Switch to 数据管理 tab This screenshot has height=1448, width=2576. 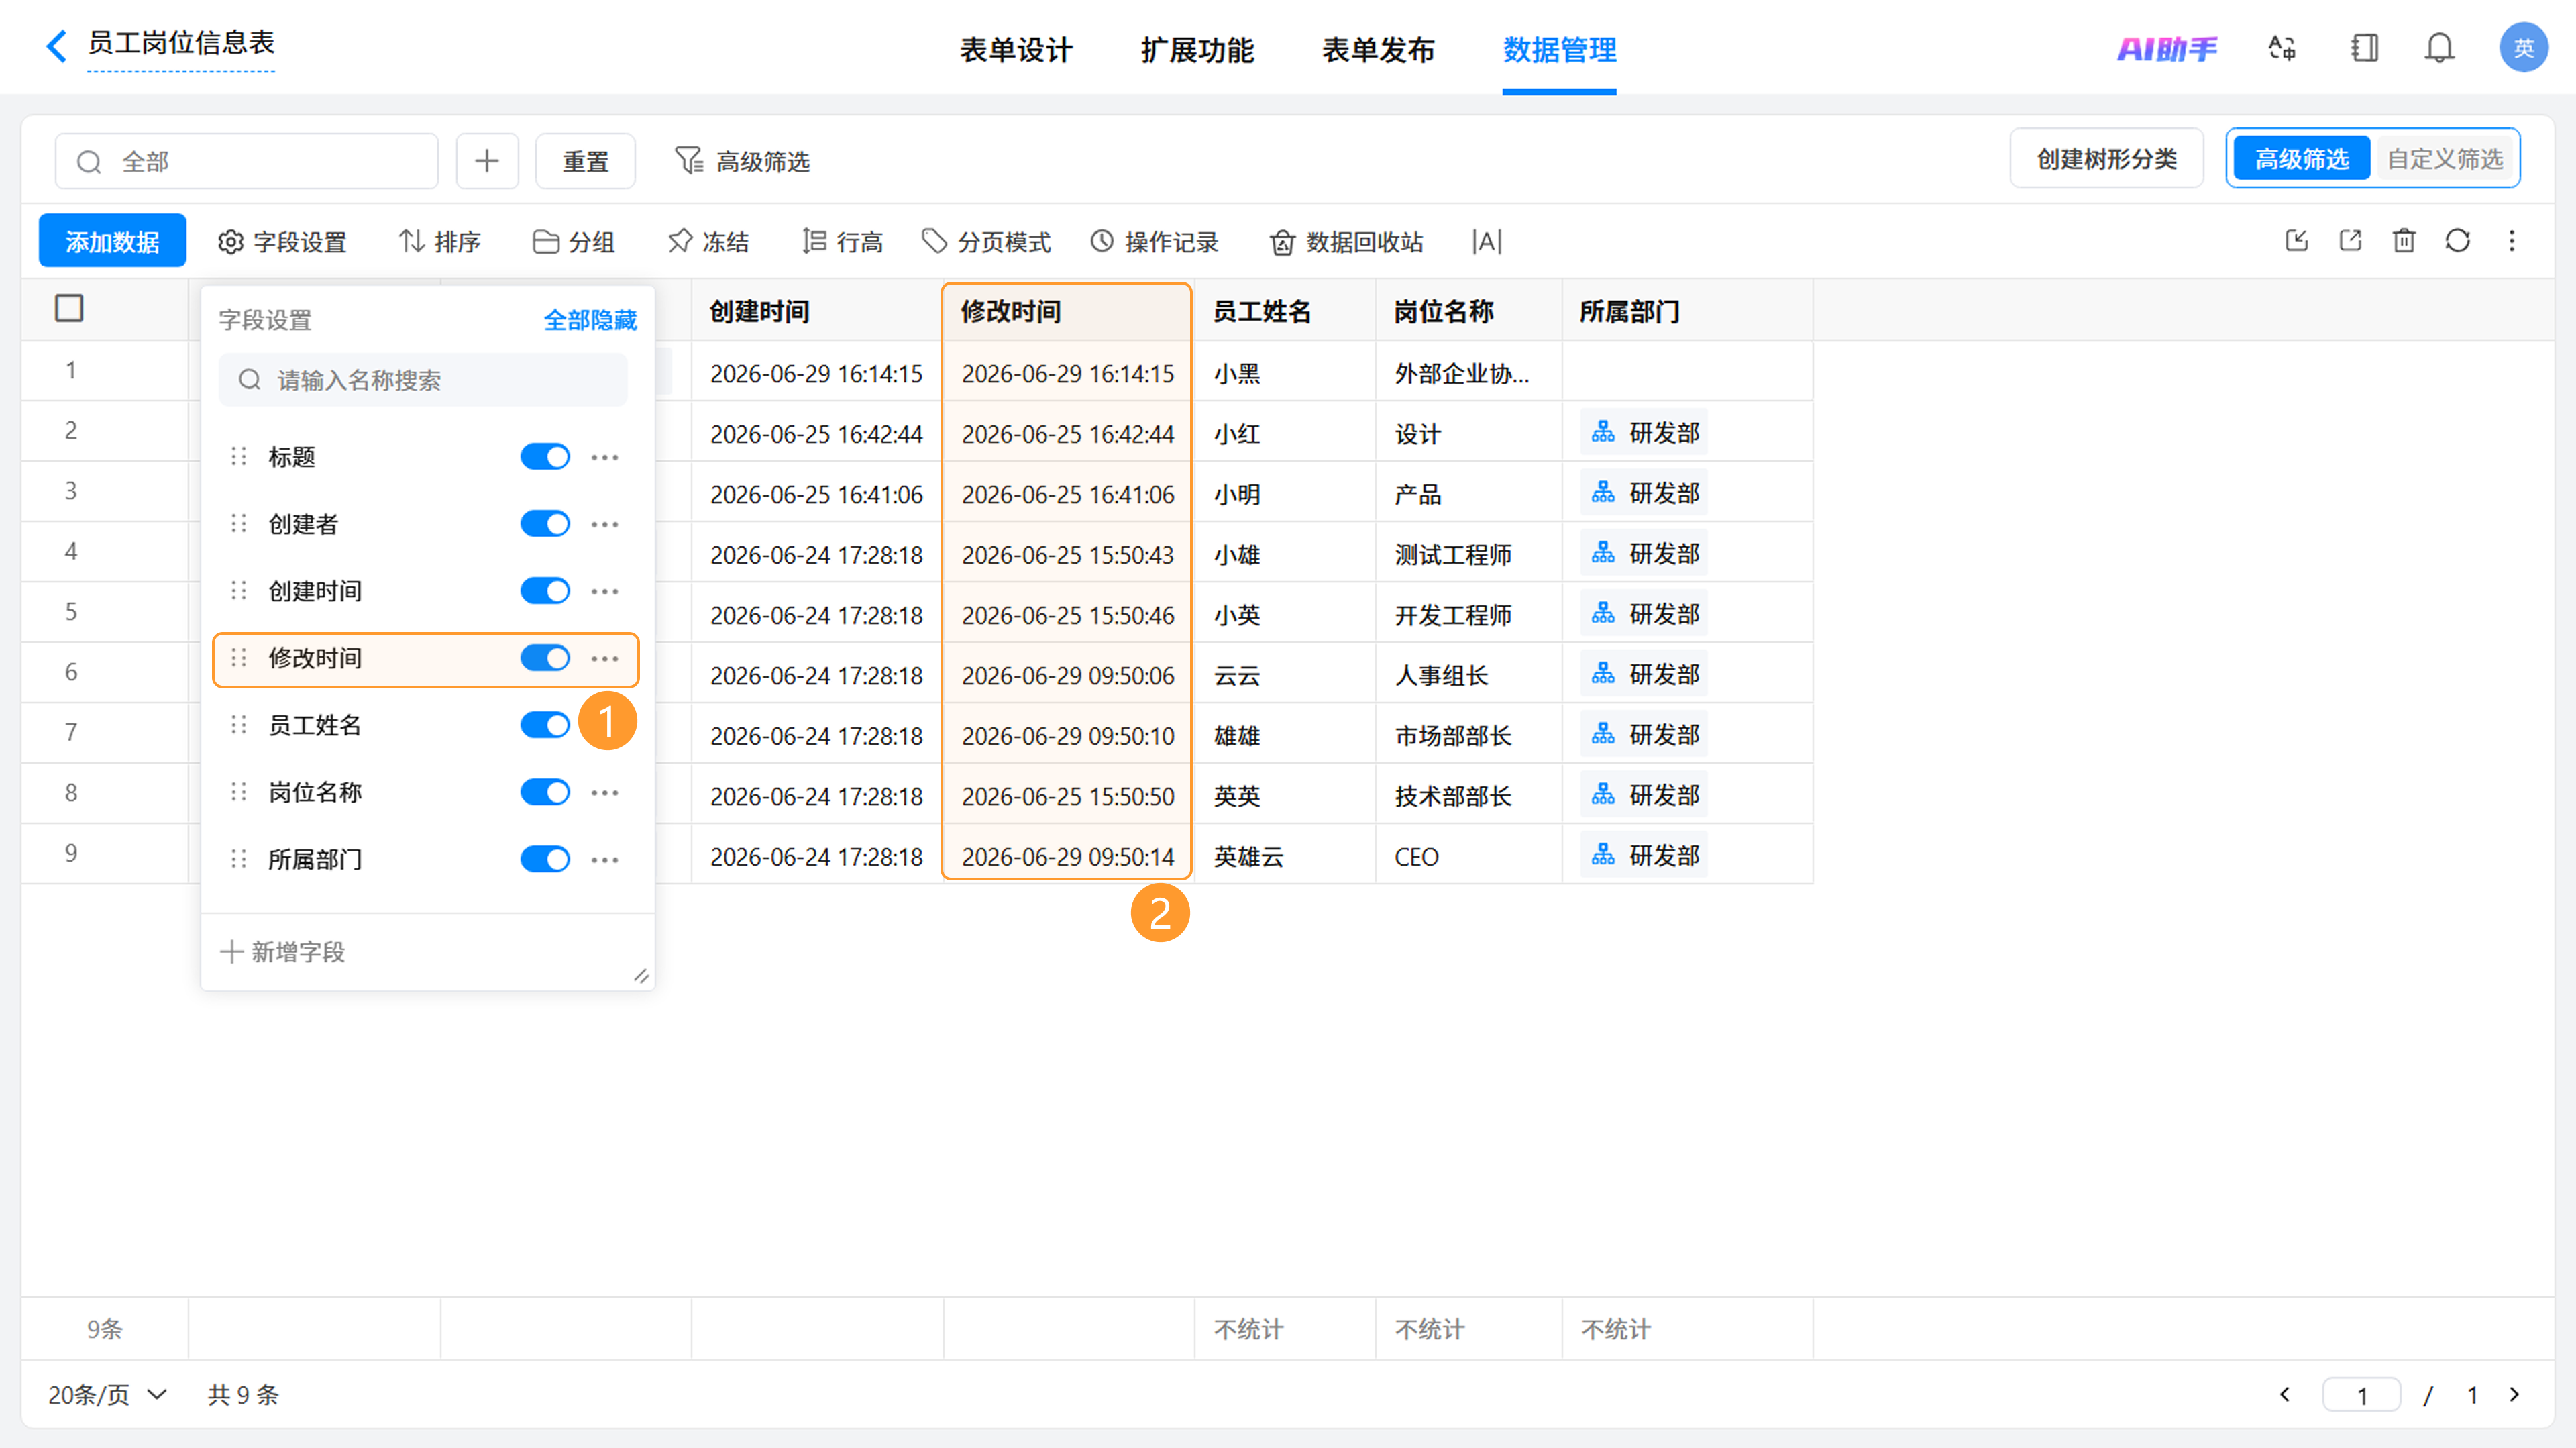tap(1559, 49)
